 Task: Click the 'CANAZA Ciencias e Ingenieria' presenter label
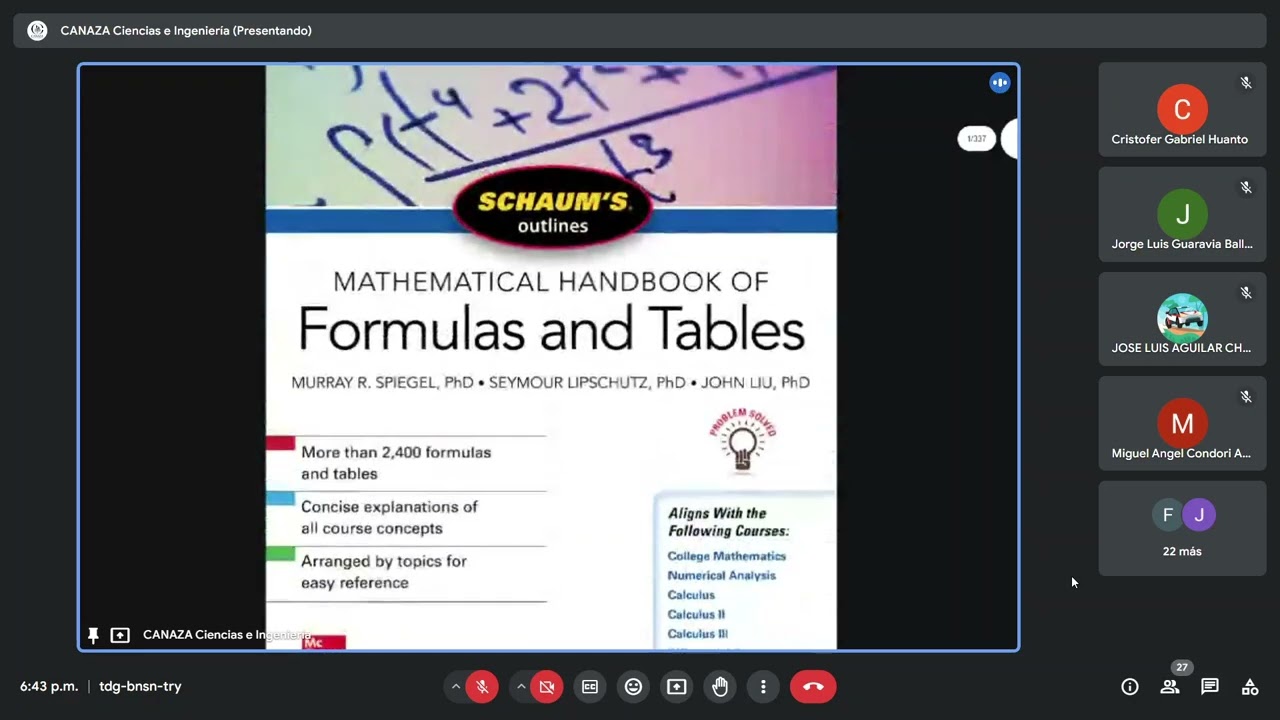tap(226, 635)
